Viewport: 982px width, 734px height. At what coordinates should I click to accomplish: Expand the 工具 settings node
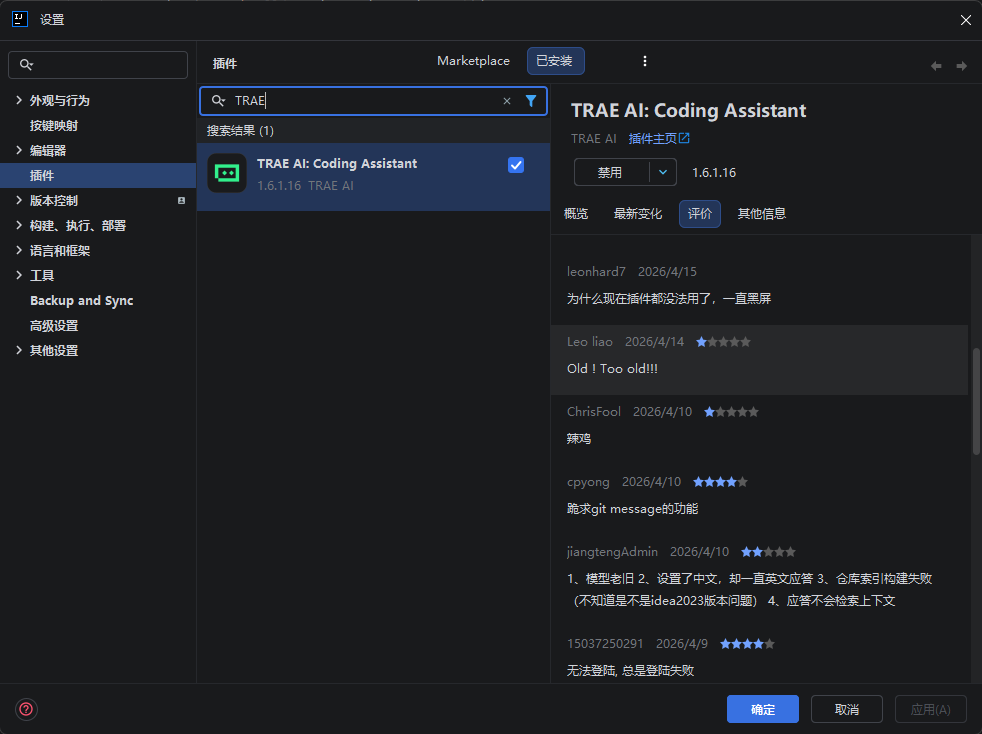click(x=19, y=276)
